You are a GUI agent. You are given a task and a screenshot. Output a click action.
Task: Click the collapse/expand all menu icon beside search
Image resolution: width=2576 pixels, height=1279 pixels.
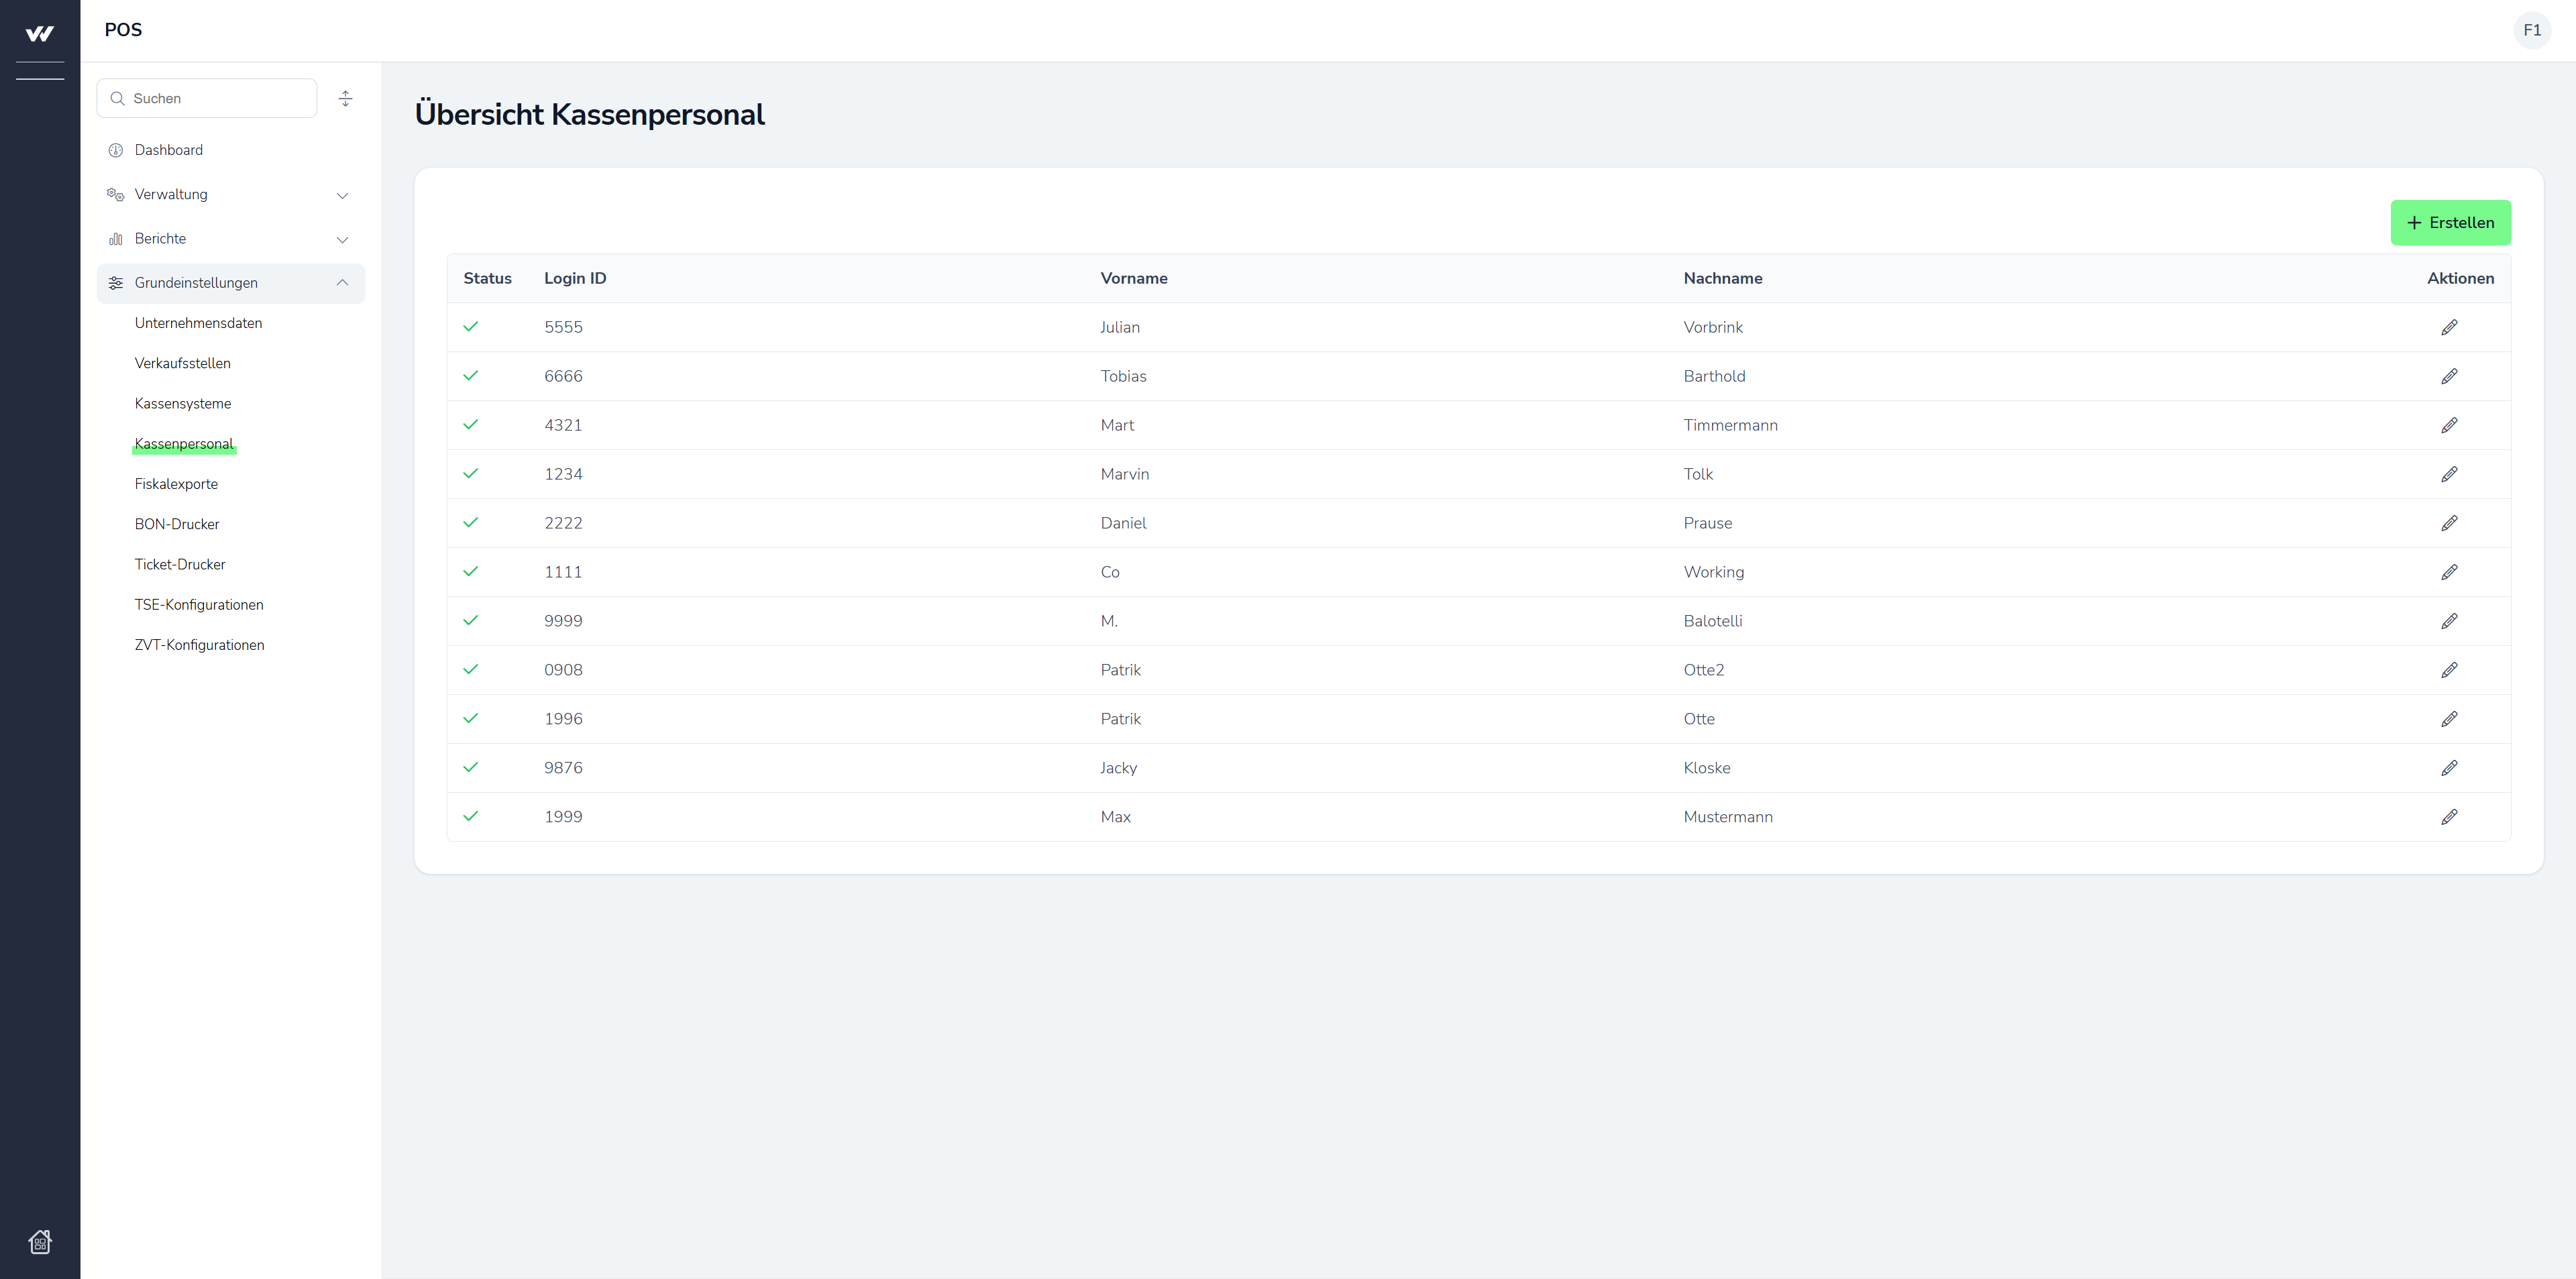345,98
